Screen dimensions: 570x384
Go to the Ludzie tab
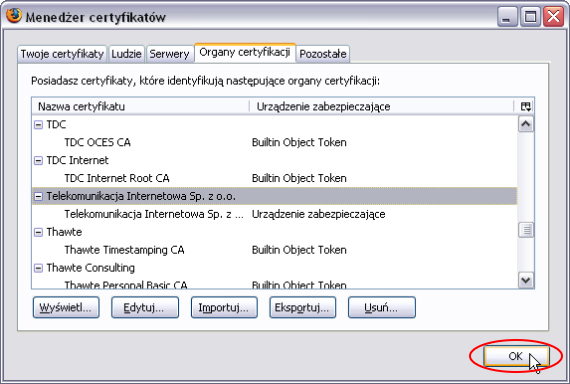126,54
